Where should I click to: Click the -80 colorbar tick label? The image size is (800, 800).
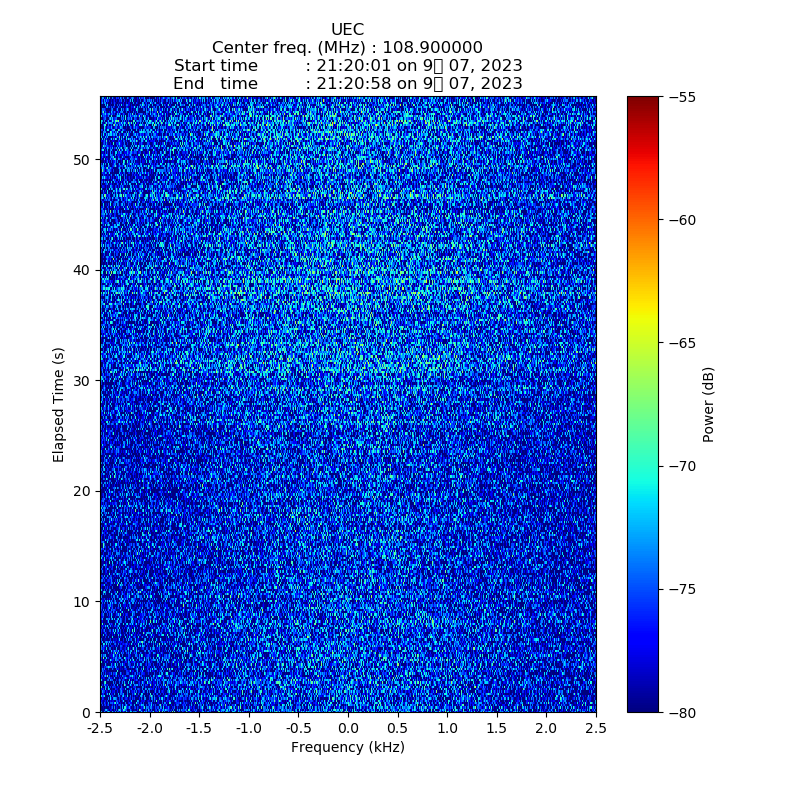pos(682,712)
